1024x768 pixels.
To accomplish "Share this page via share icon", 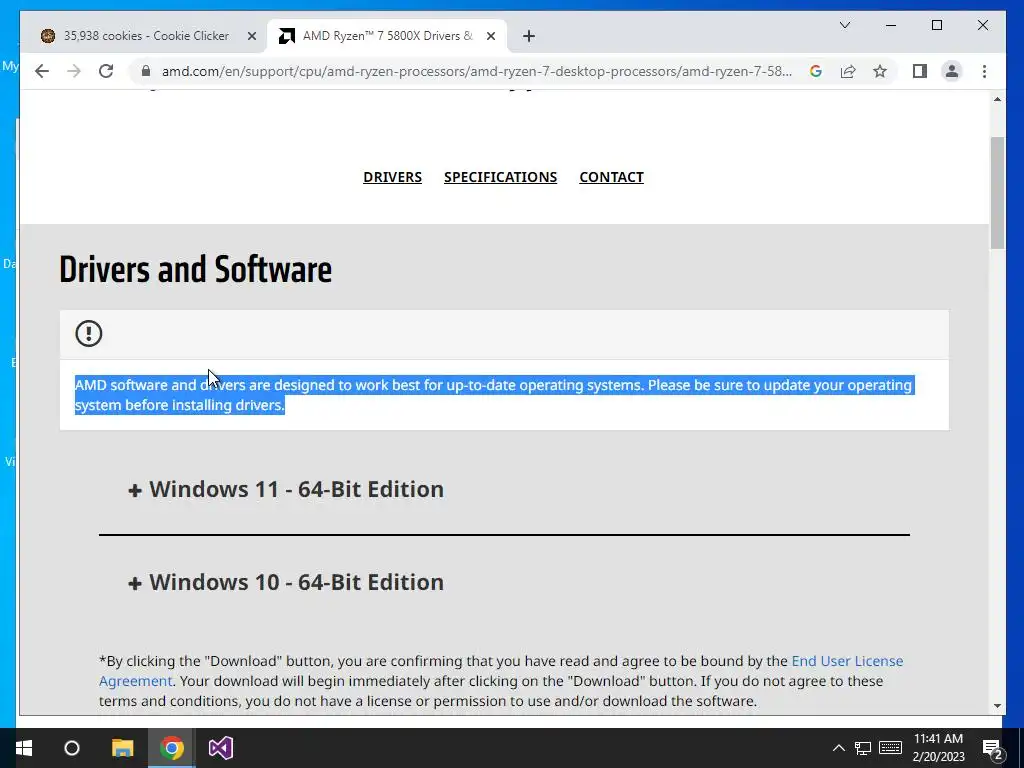I will click(848, 71).
